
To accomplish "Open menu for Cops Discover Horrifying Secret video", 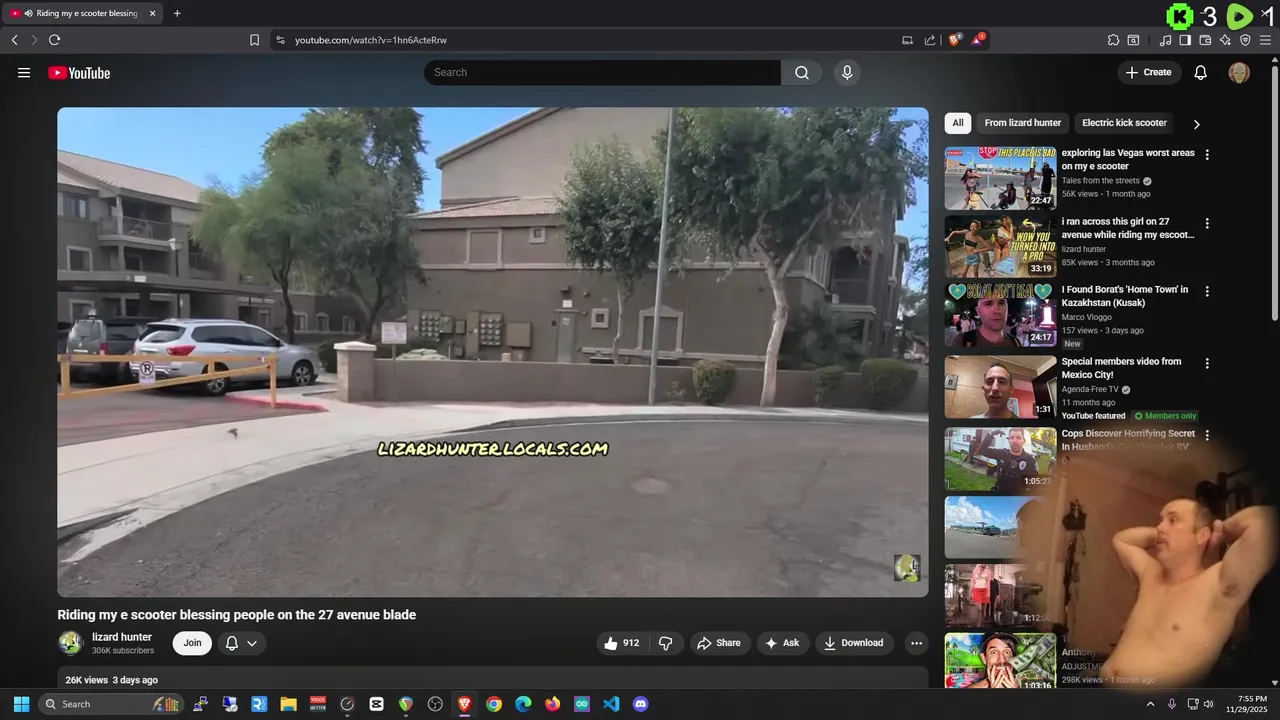I will coord(1207,435).
